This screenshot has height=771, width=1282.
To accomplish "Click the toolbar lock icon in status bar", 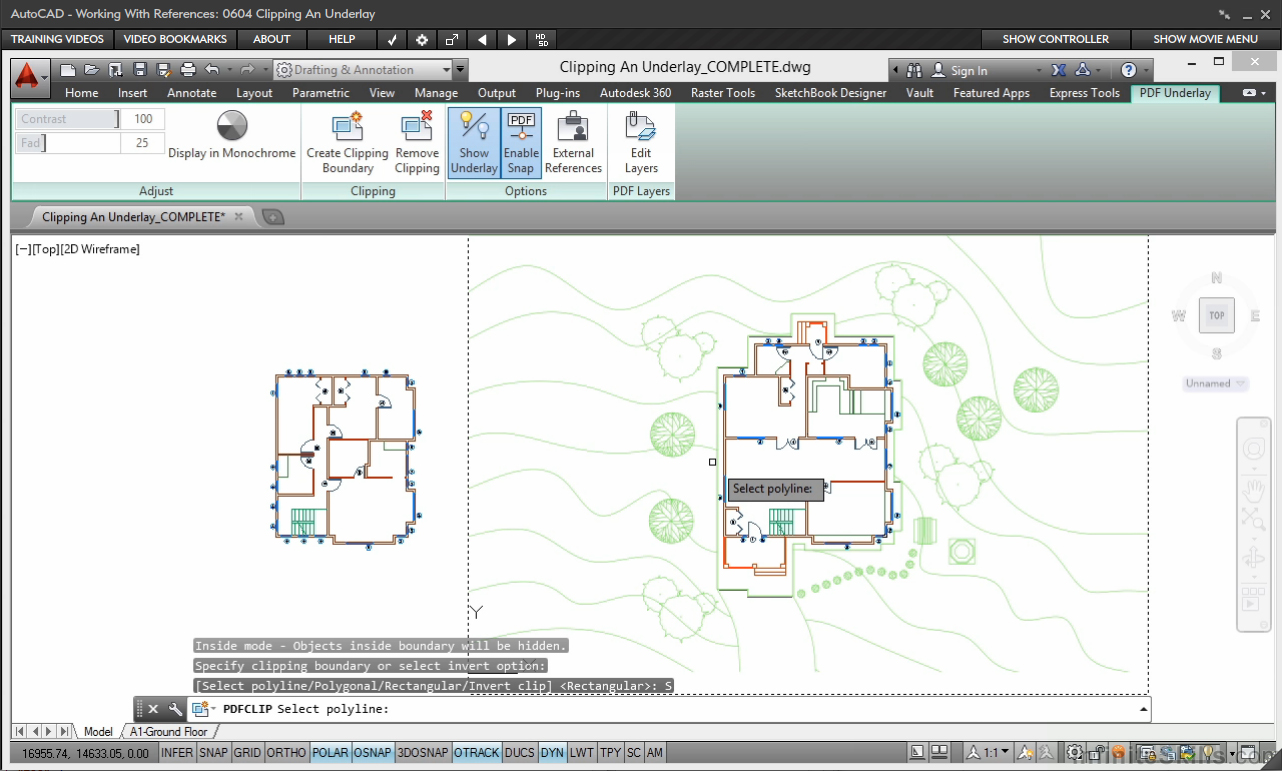I will point(1098,753).
